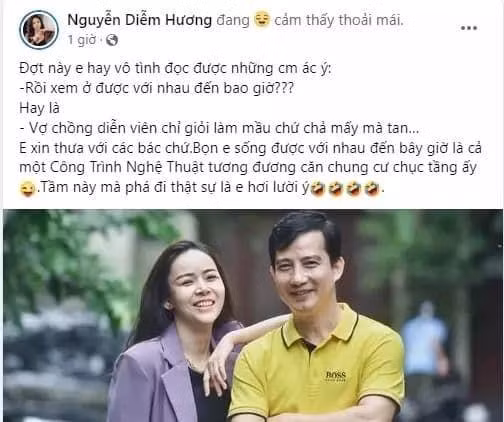Click the third laughing emoji in the row
Screen dimensions: 504x422
[x=354, y=188]
